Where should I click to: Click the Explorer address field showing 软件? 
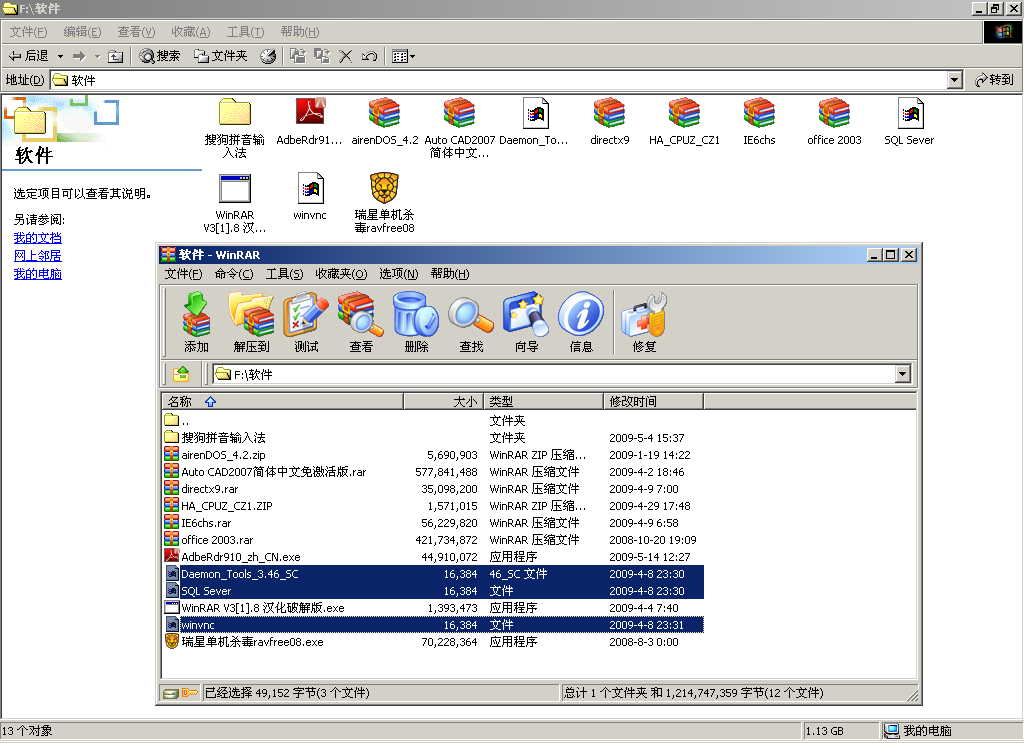499,80
